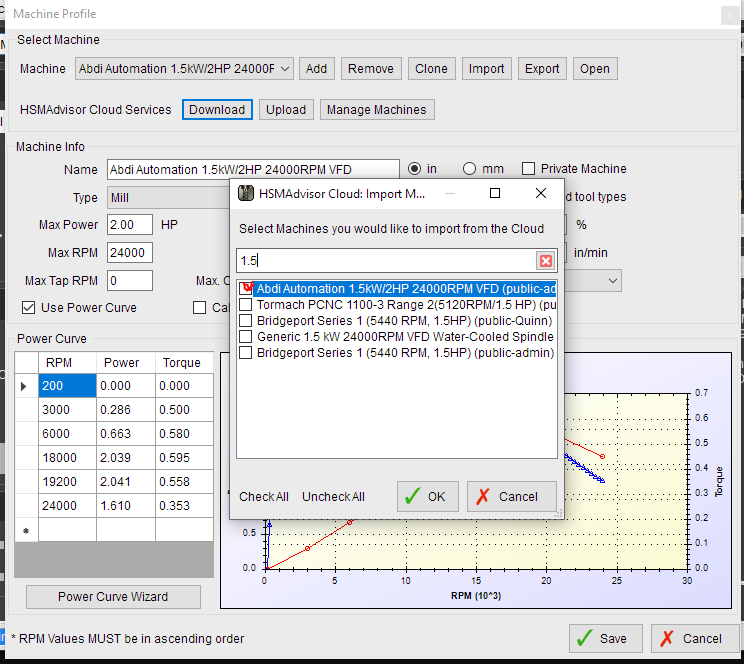Check Abdi Automation 1.5kW/2HP machine checkbox
The height and width of the screenshot is (664, 744).
click(x=246, y=289)
